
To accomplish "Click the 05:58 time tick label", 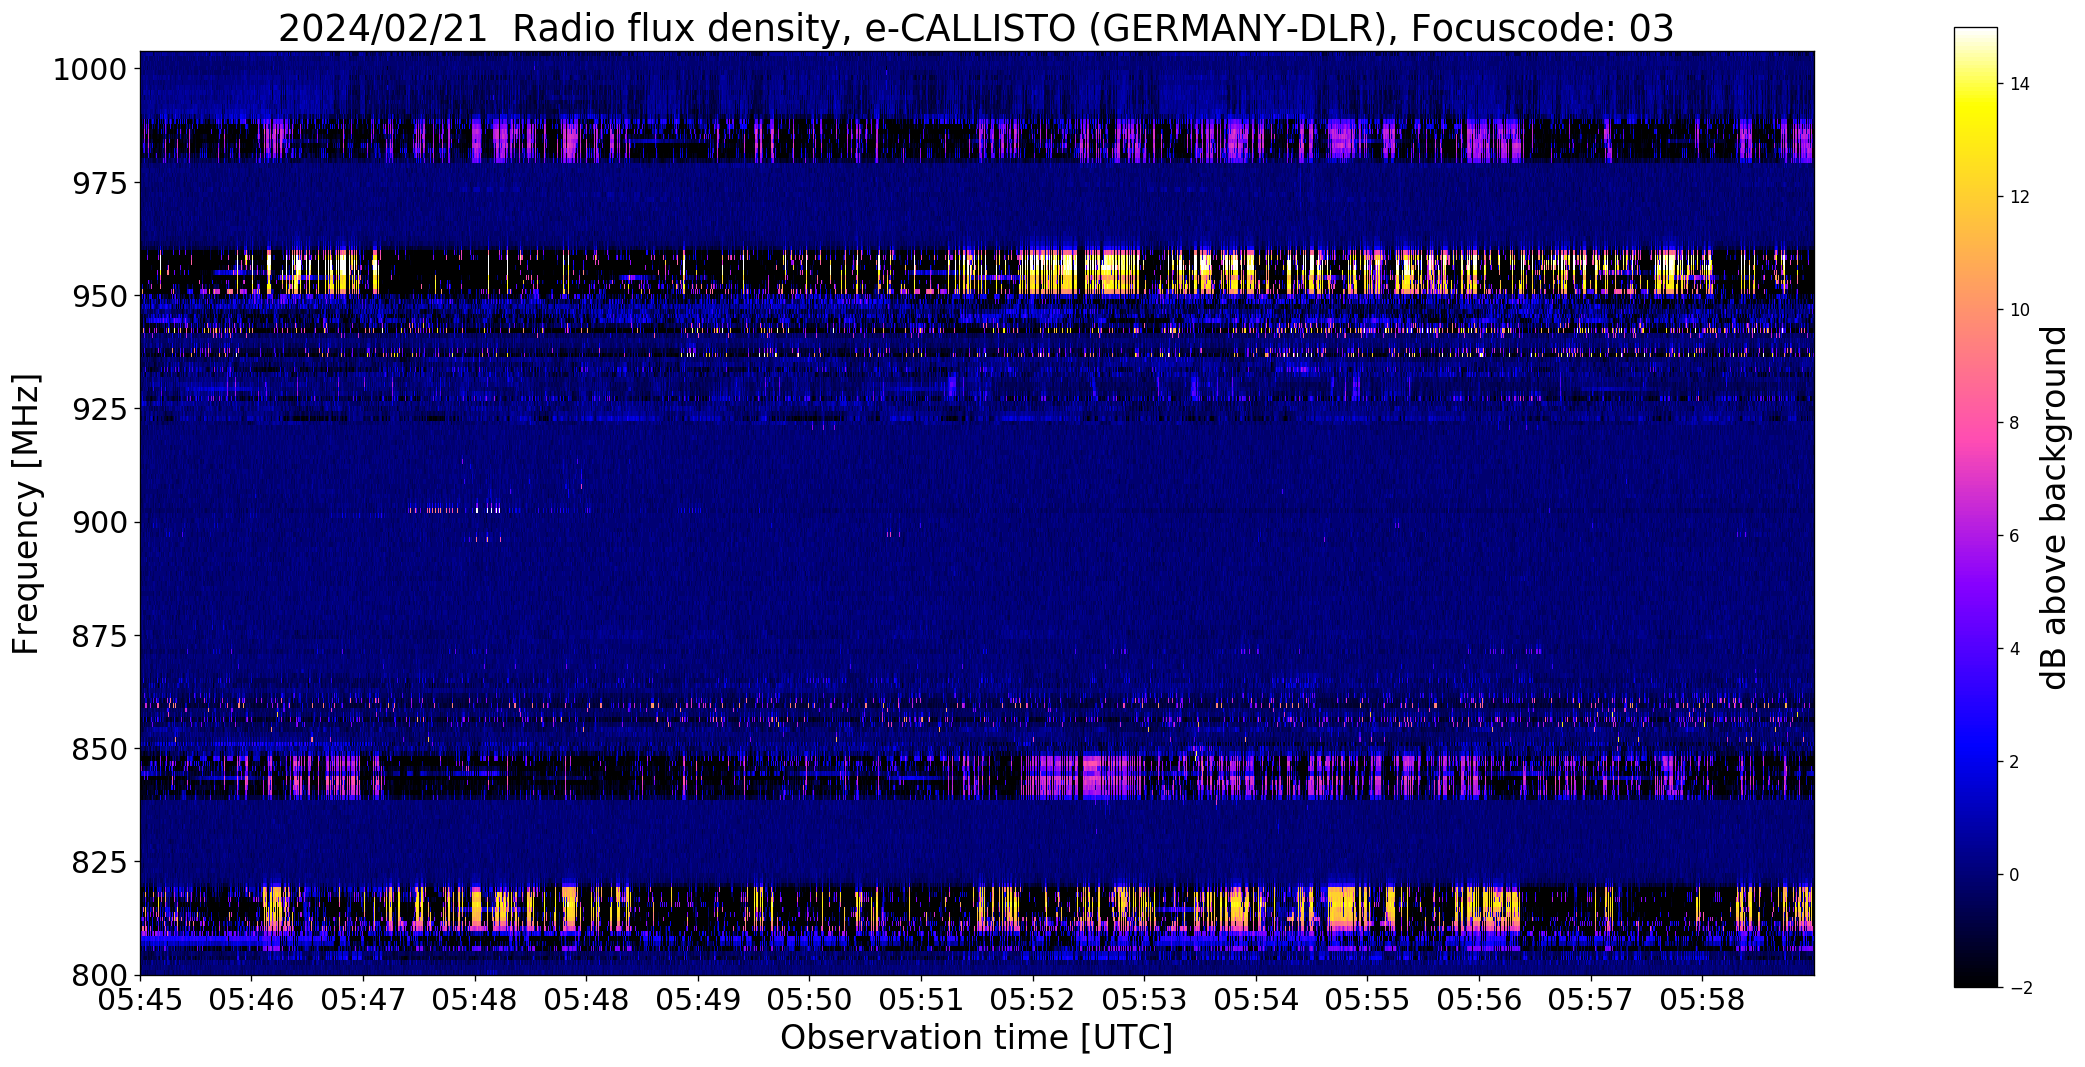I will [x=1703, y=1000].
